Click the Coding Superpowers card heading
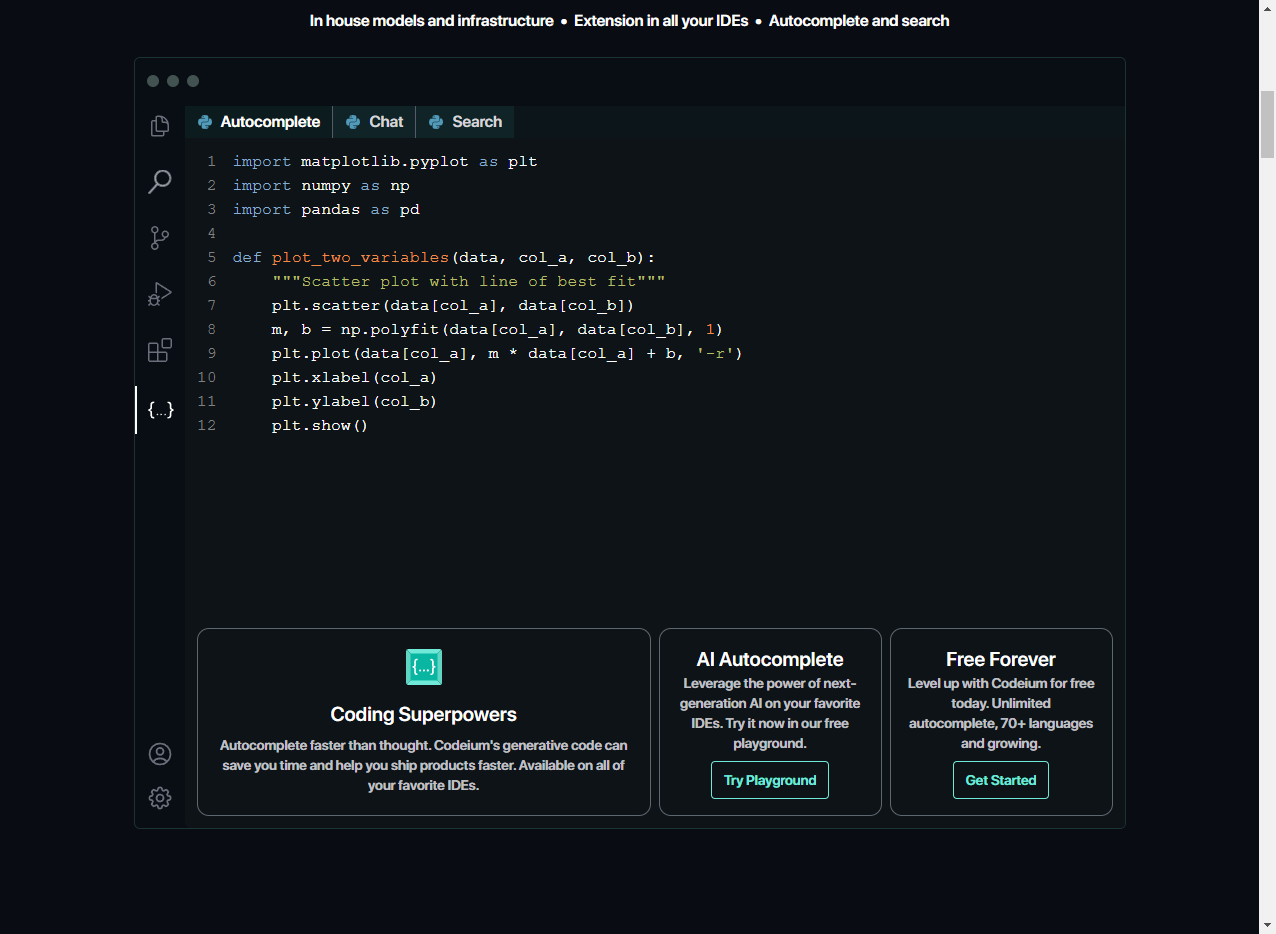1276x934 pixels. (424, 715)
